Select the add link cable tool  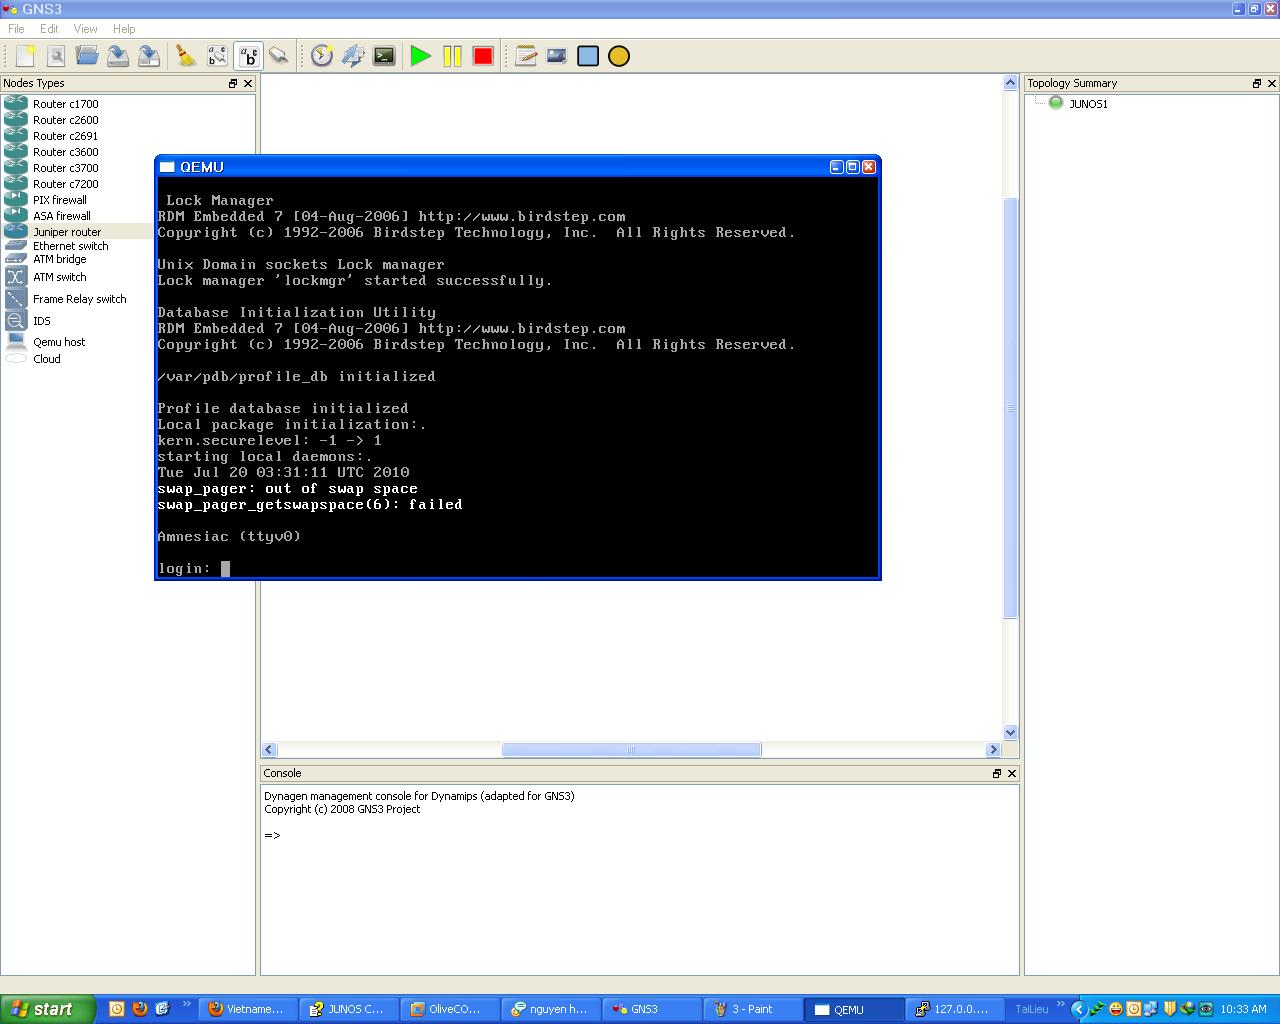click(279, 56)
